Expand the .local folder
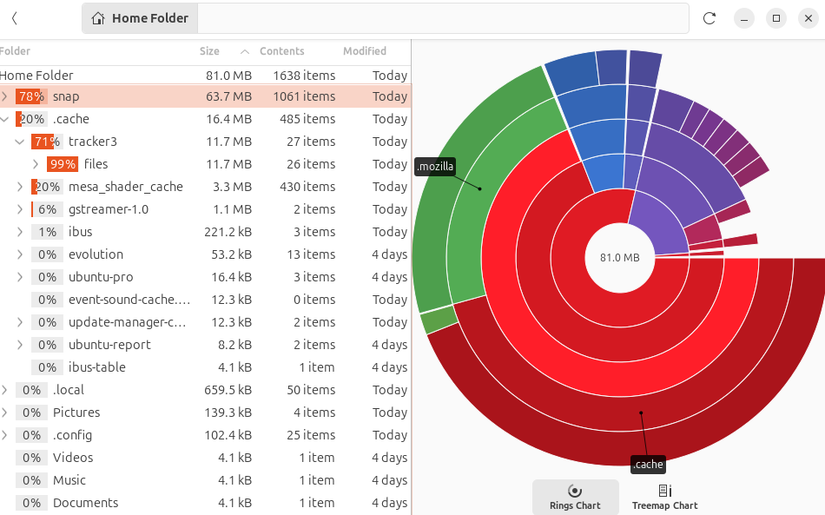 tap(5, 390)
